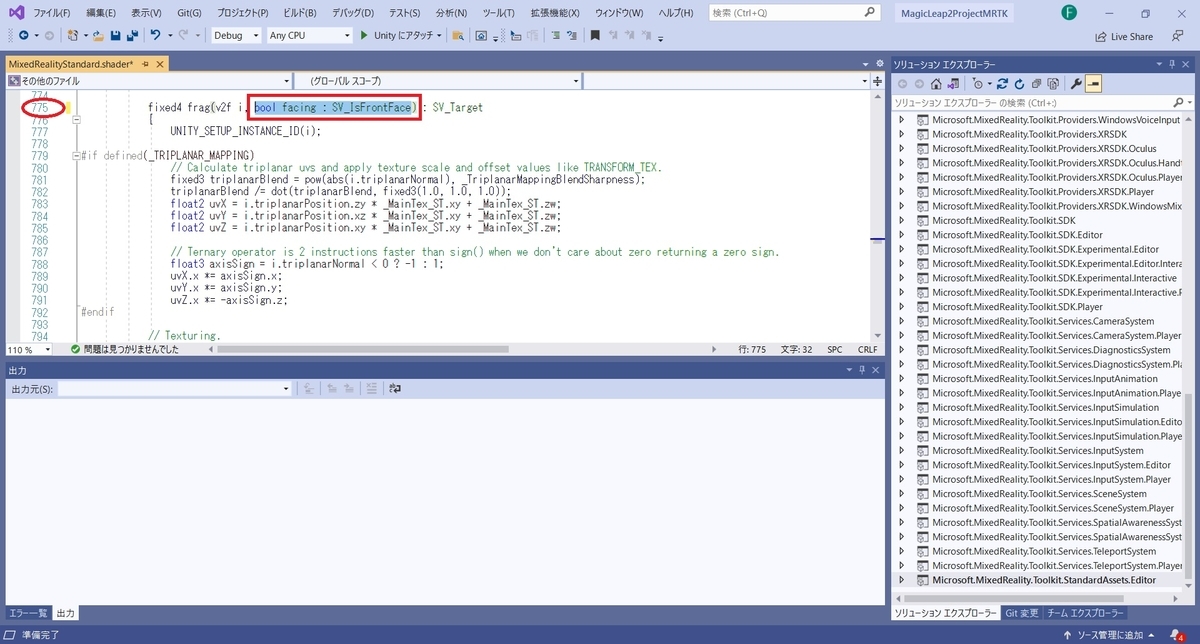
Task: Start debugging with Unity attach play button
Action: tap(363, 35)
